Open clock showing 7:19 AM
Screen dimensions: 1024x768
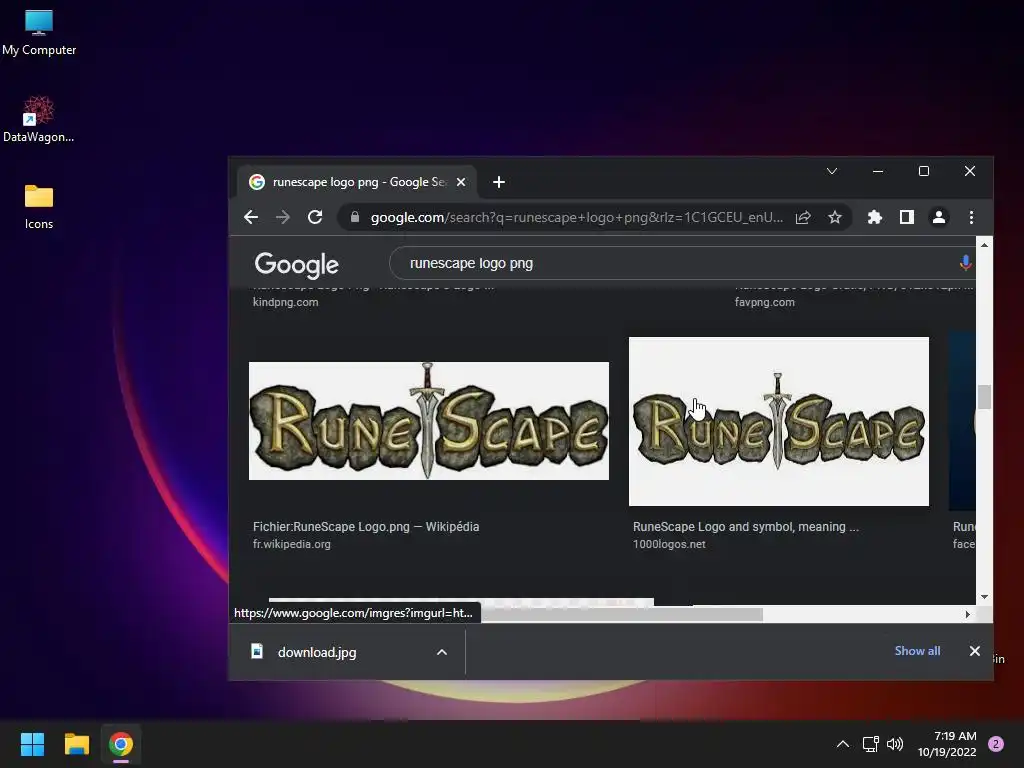(947, 744)
